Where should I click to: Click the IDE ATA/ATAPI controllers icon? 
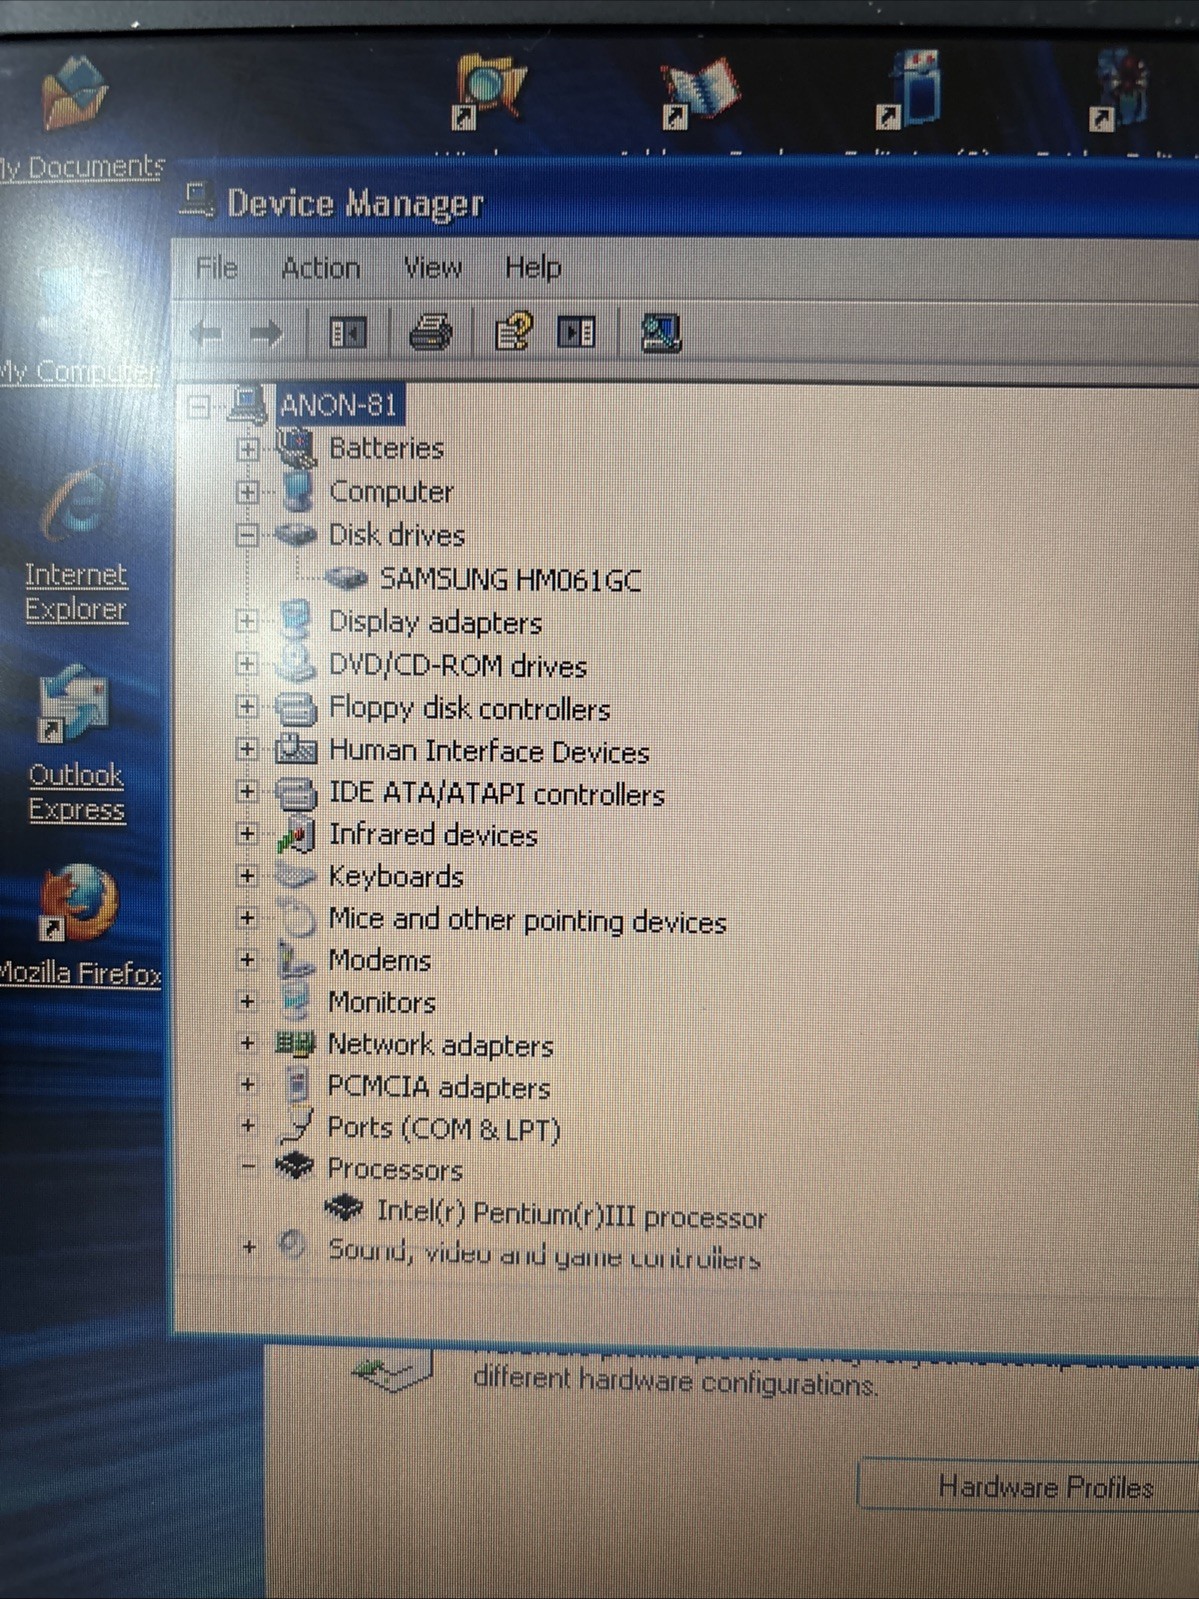[296, 793]
